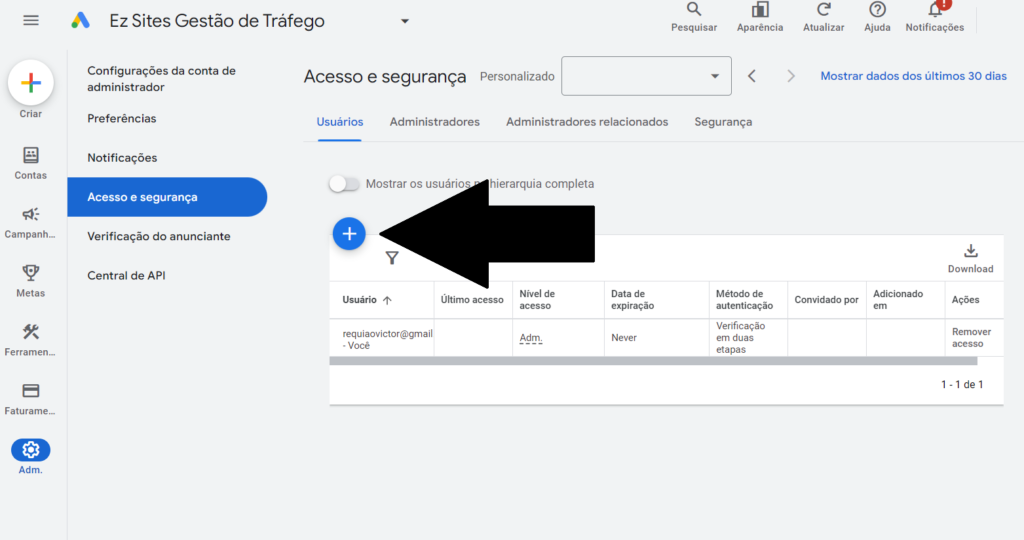Click the Criar plus button
Image resolution: width=1024 pixels, height=540 pixels.
(x=31, y=83)
